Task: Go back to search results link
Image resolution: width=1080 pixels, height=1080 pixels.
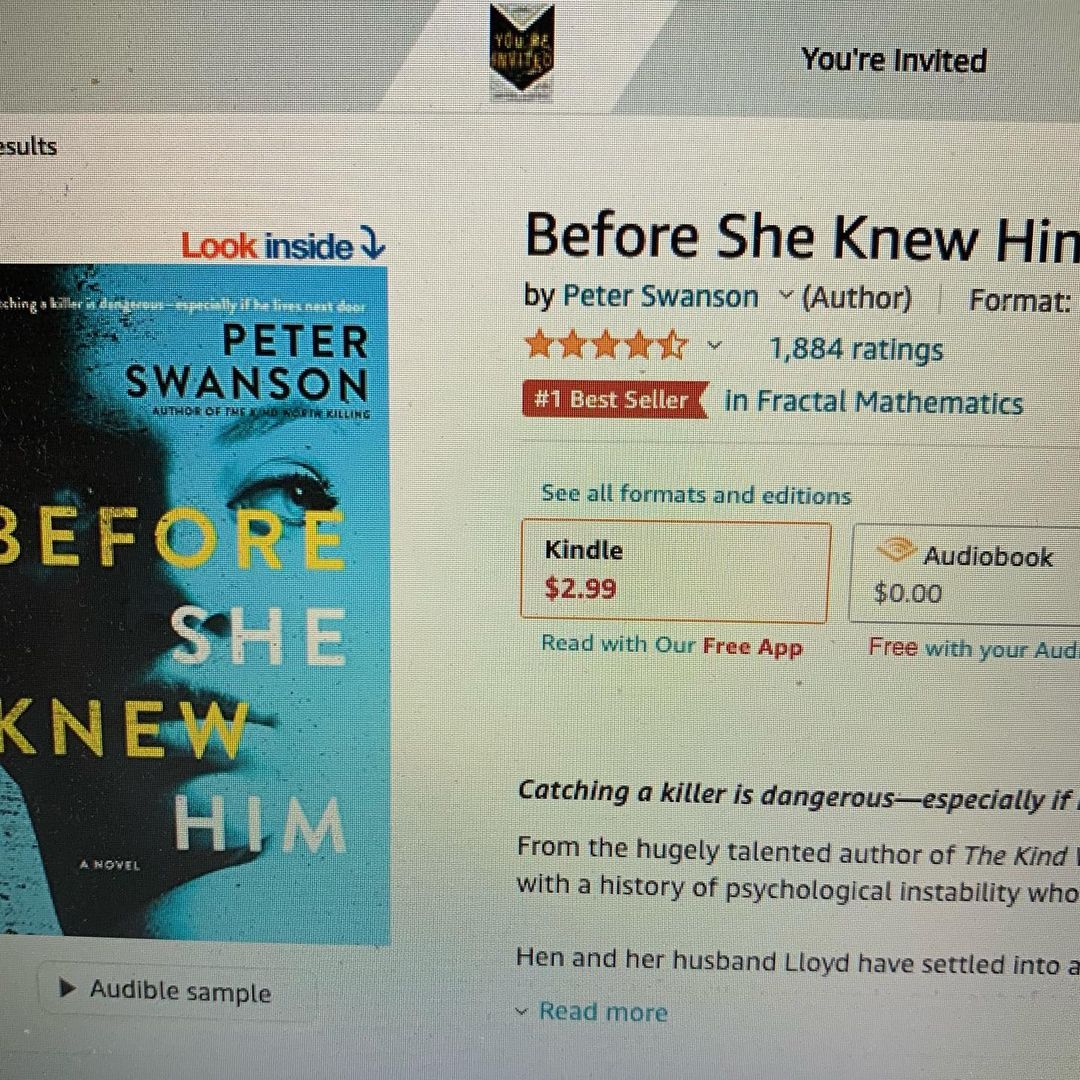Action: click(28, 147)
